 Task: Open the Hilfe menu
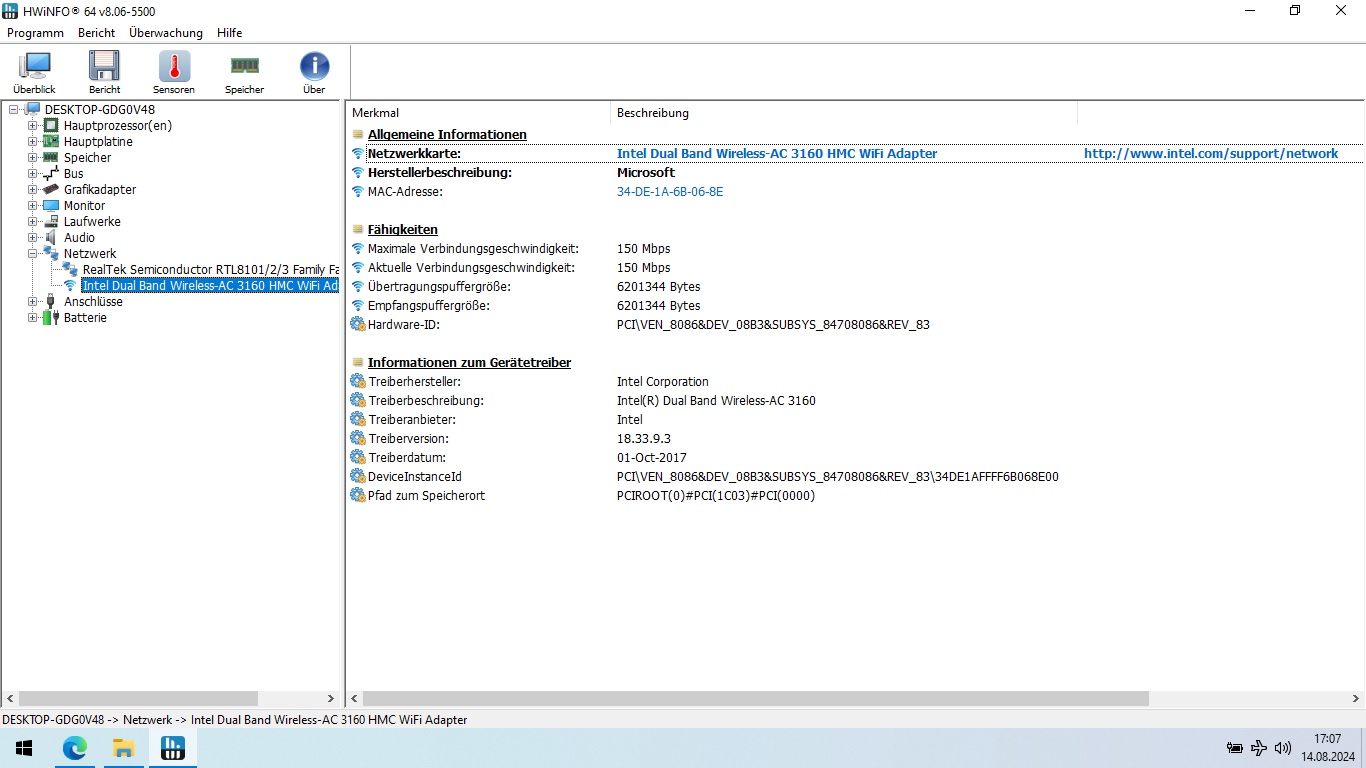230,33
